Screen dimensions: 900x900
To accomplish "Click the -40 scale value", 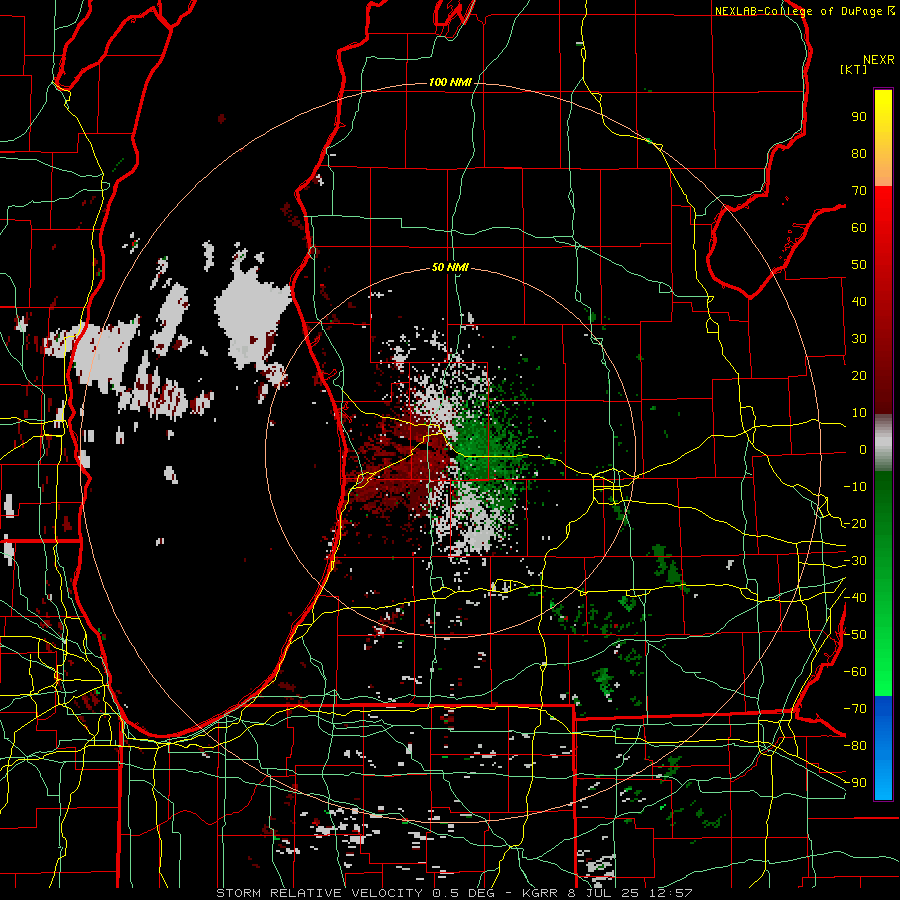I will (855, 598).
